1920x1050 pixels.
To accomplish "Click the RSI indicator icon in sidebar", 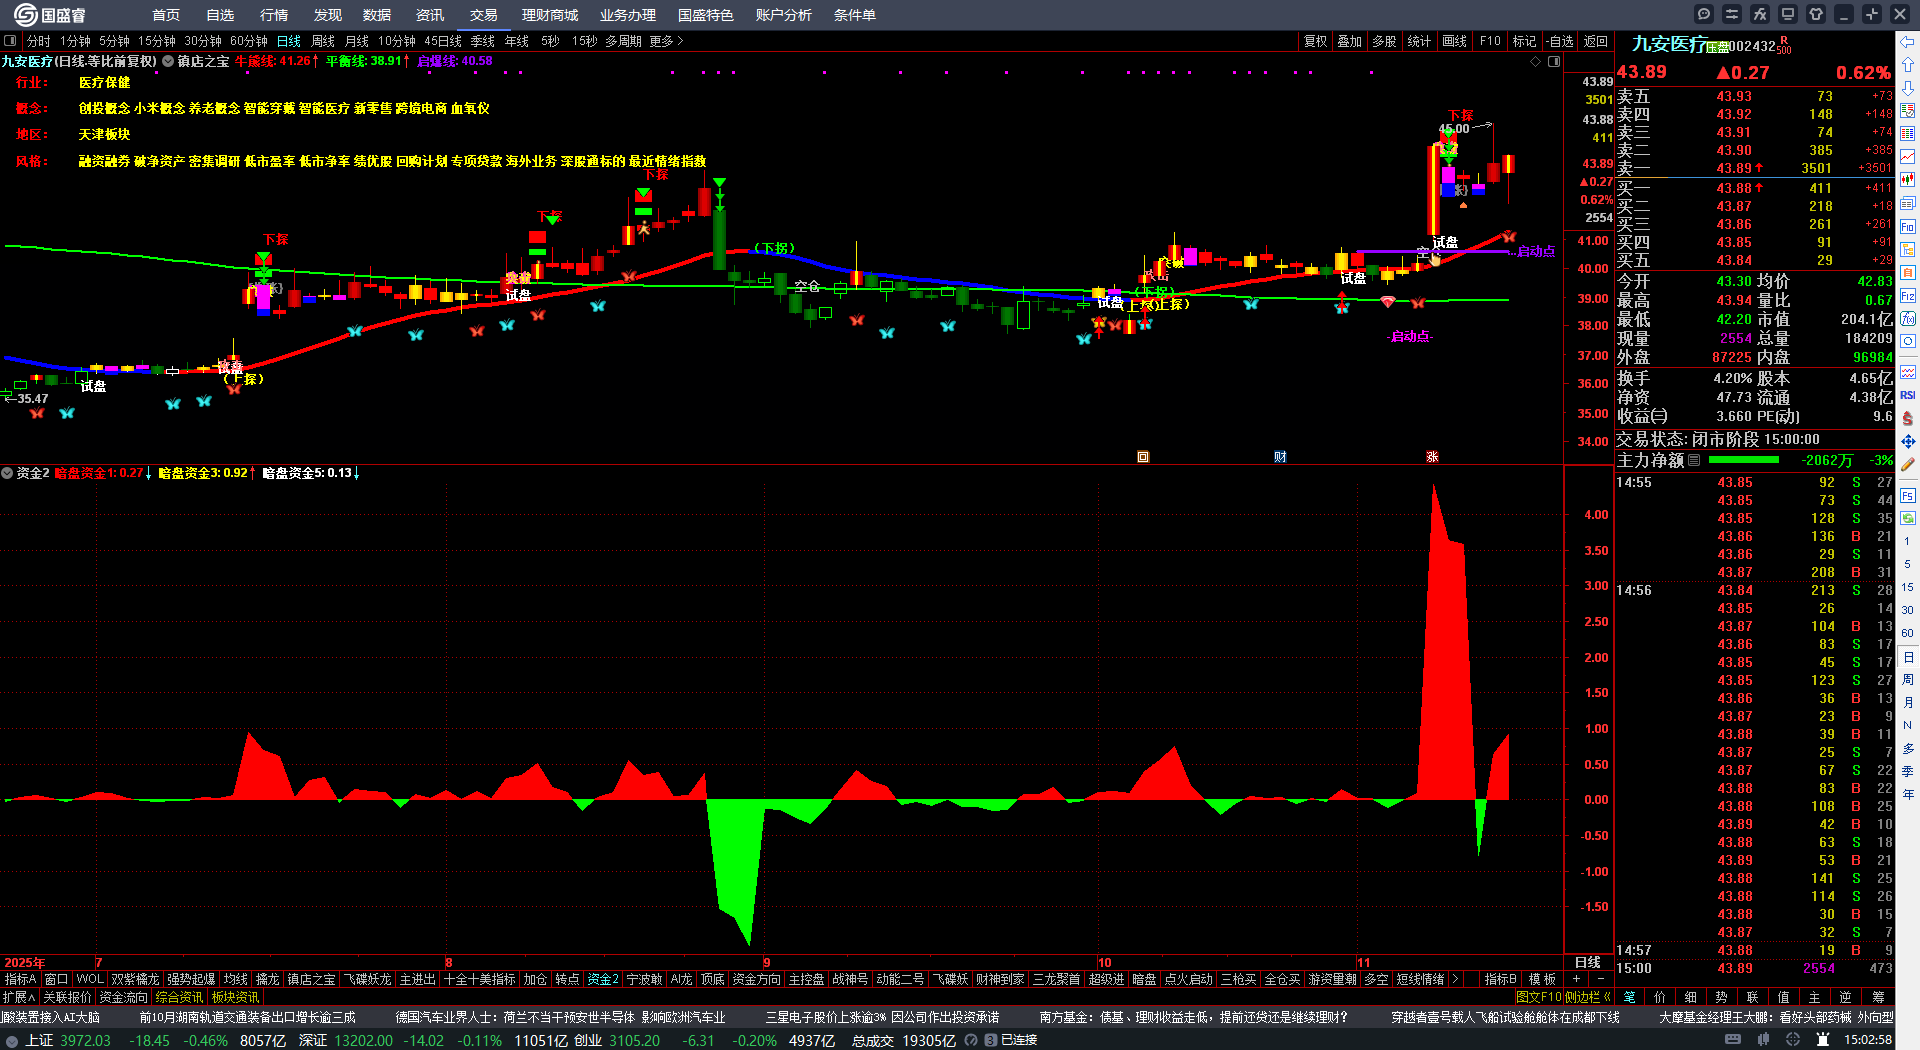I will pyautogui.click(x=1908, y=395).
